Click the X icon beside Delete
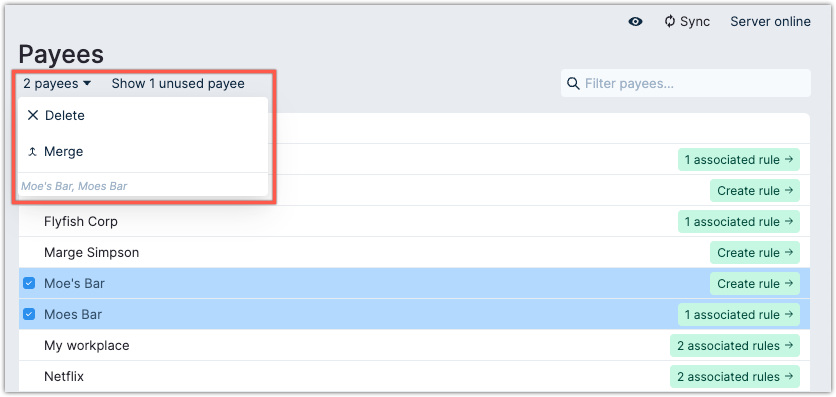The image size is (836, 397). pyautogui.click(x=33, y=115)
